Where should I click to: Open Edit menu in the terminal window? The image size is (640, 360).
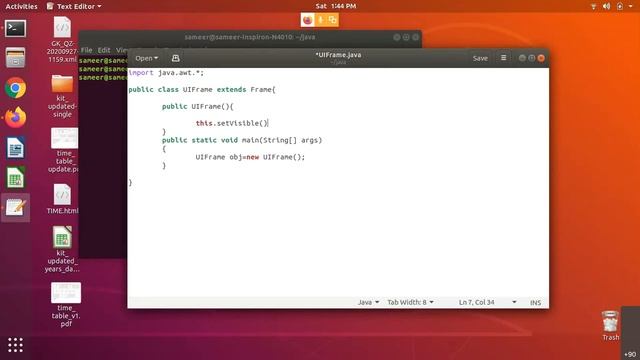(x=104, y=50)
